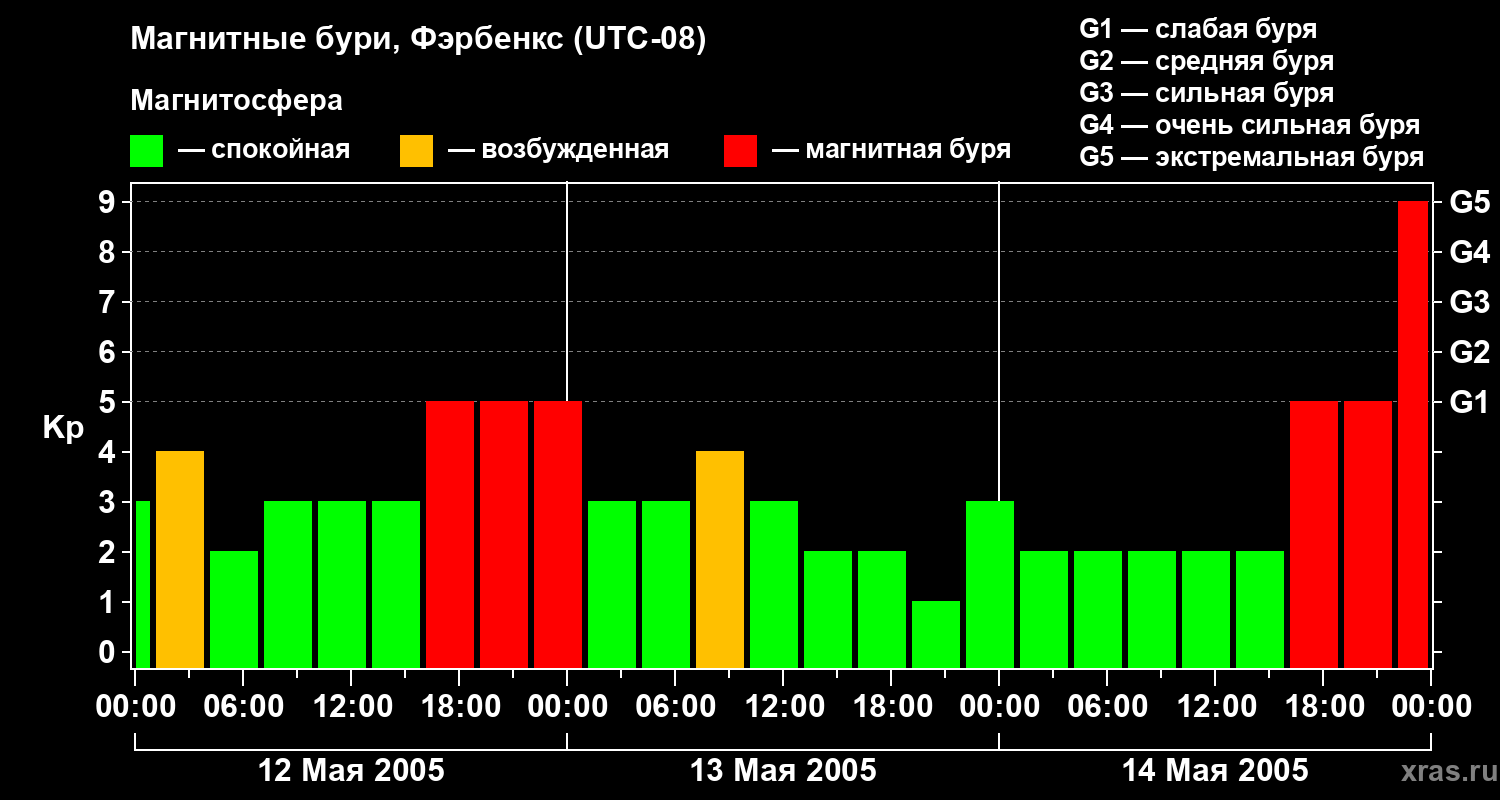Click the 'G4 — очень сильная буря' legend line

(1250, 125)
